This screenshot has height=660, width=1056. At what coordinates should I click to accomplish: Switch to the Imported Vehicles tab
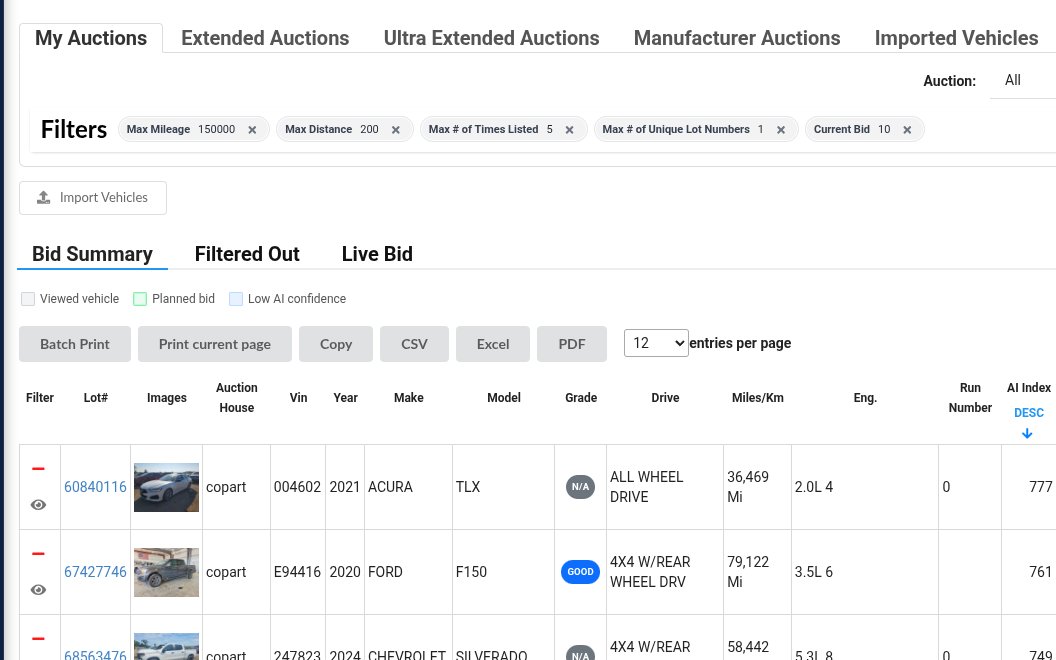[x=956, y=38]
